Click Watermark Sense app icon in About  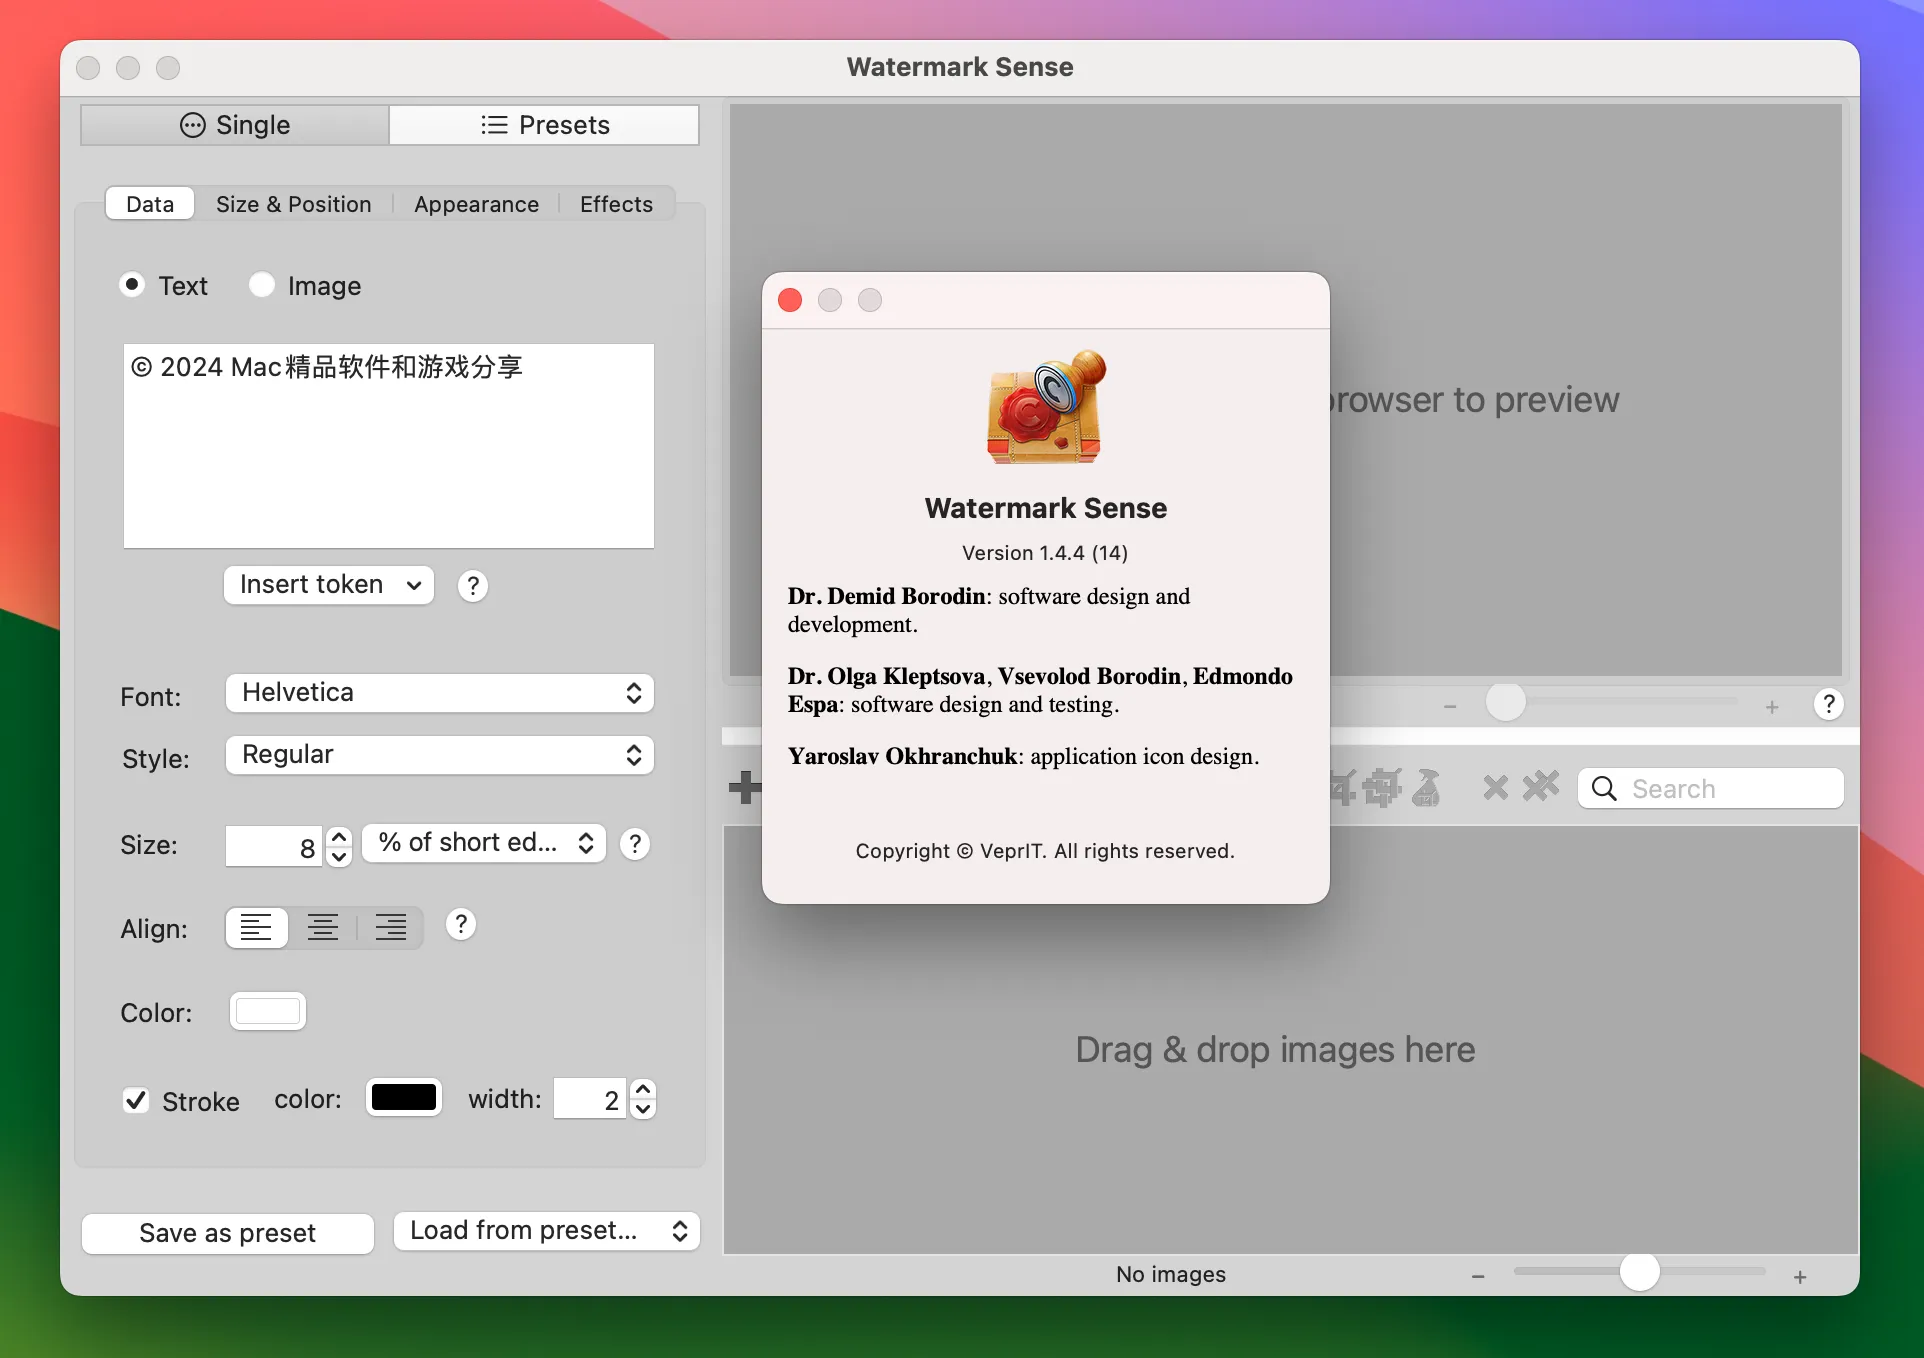pos(1046,408)
